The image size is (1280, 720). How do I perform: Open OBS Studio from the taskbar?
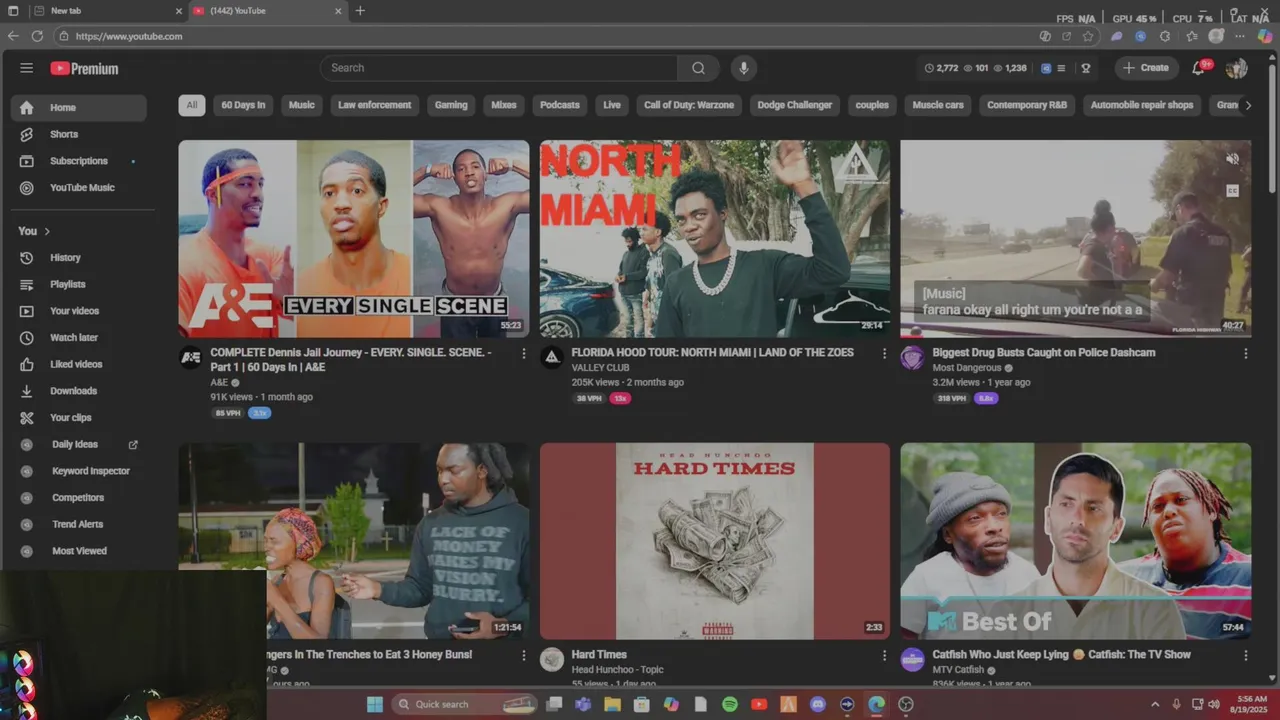tap(906, 704)
